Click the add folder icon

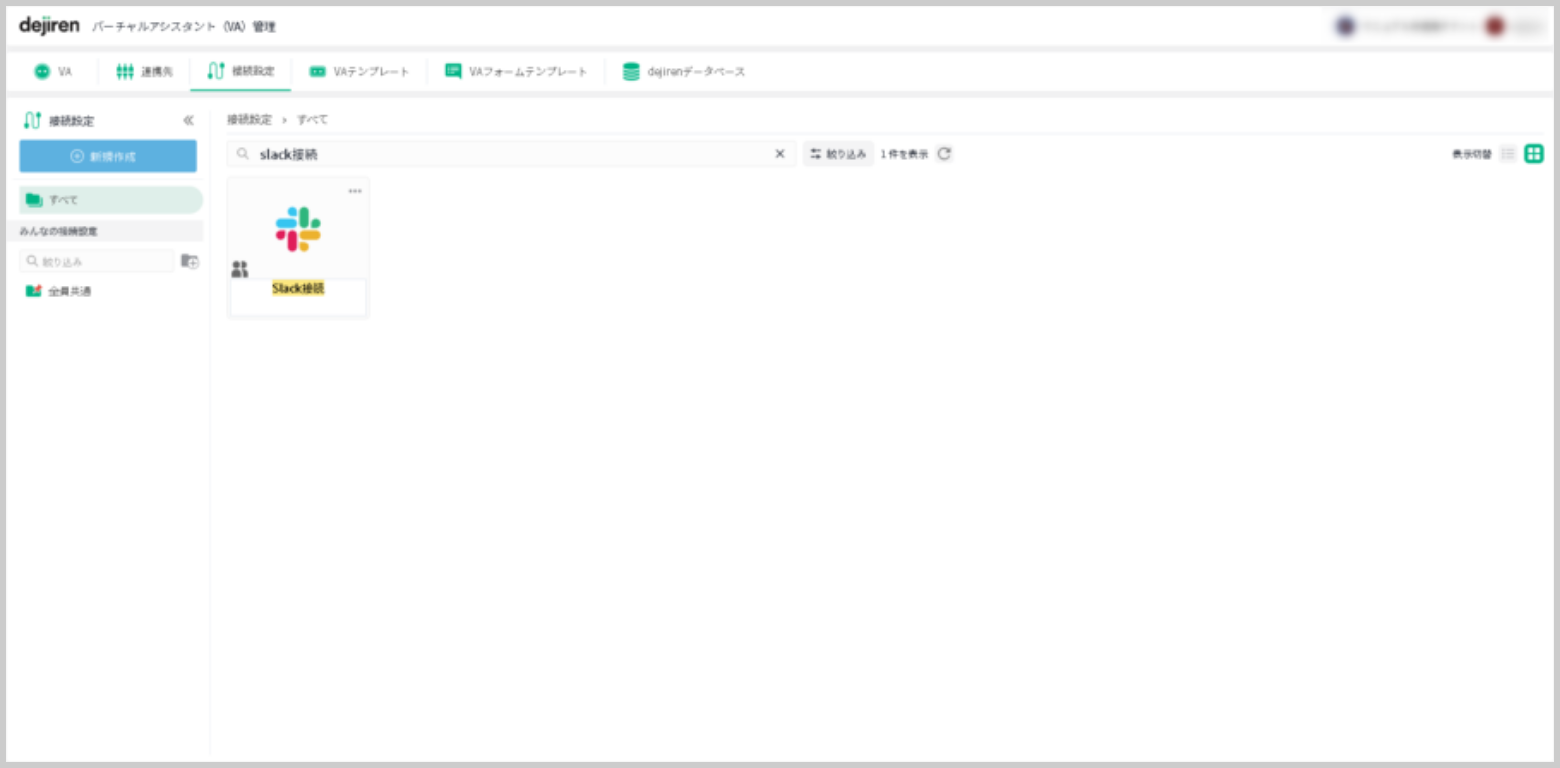[189, 261]
